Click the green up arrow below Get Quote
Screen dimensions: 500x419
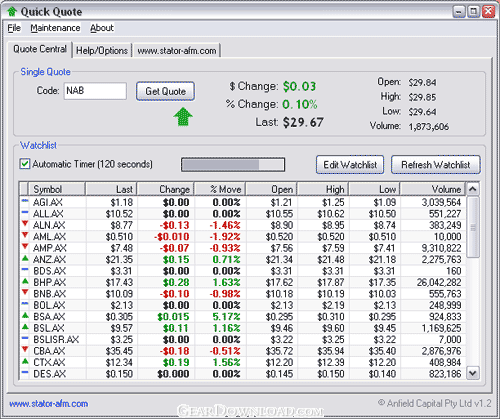(183, 117)
